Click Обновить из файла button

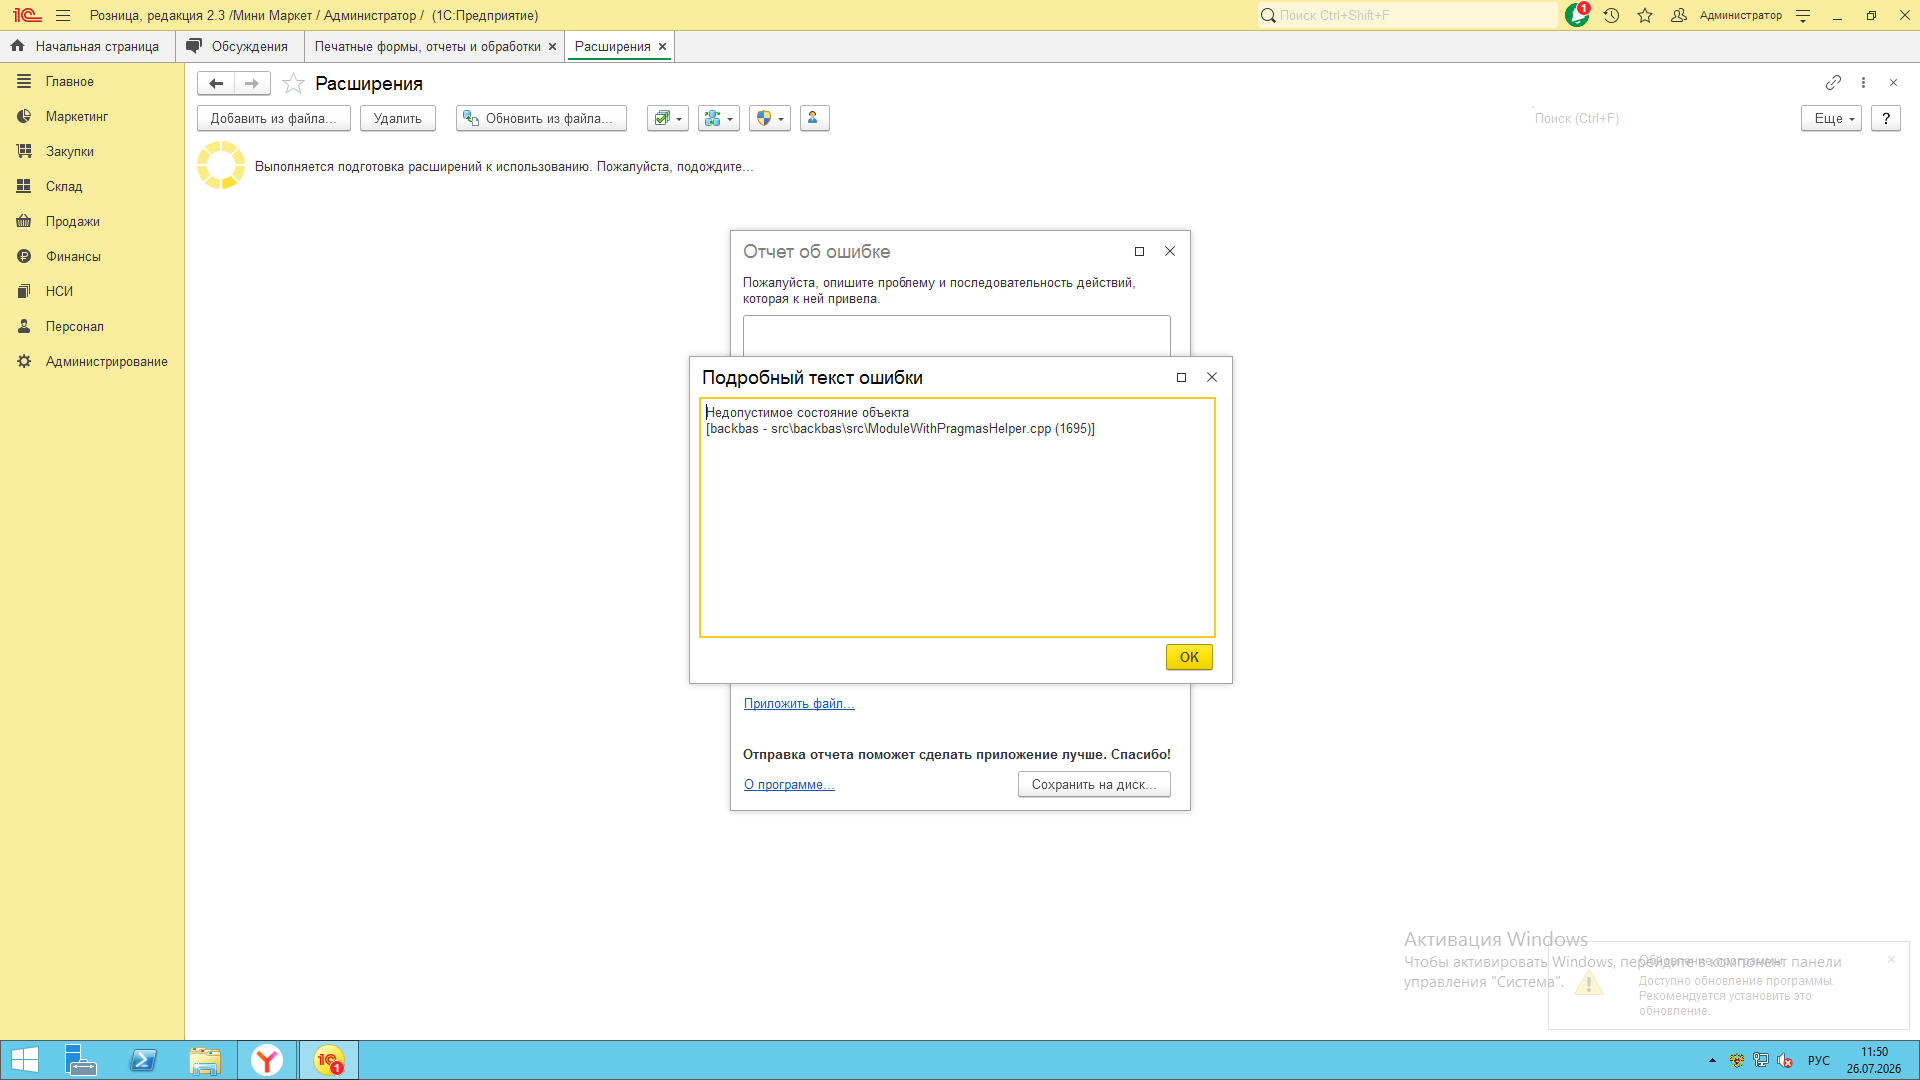point(541,118)
